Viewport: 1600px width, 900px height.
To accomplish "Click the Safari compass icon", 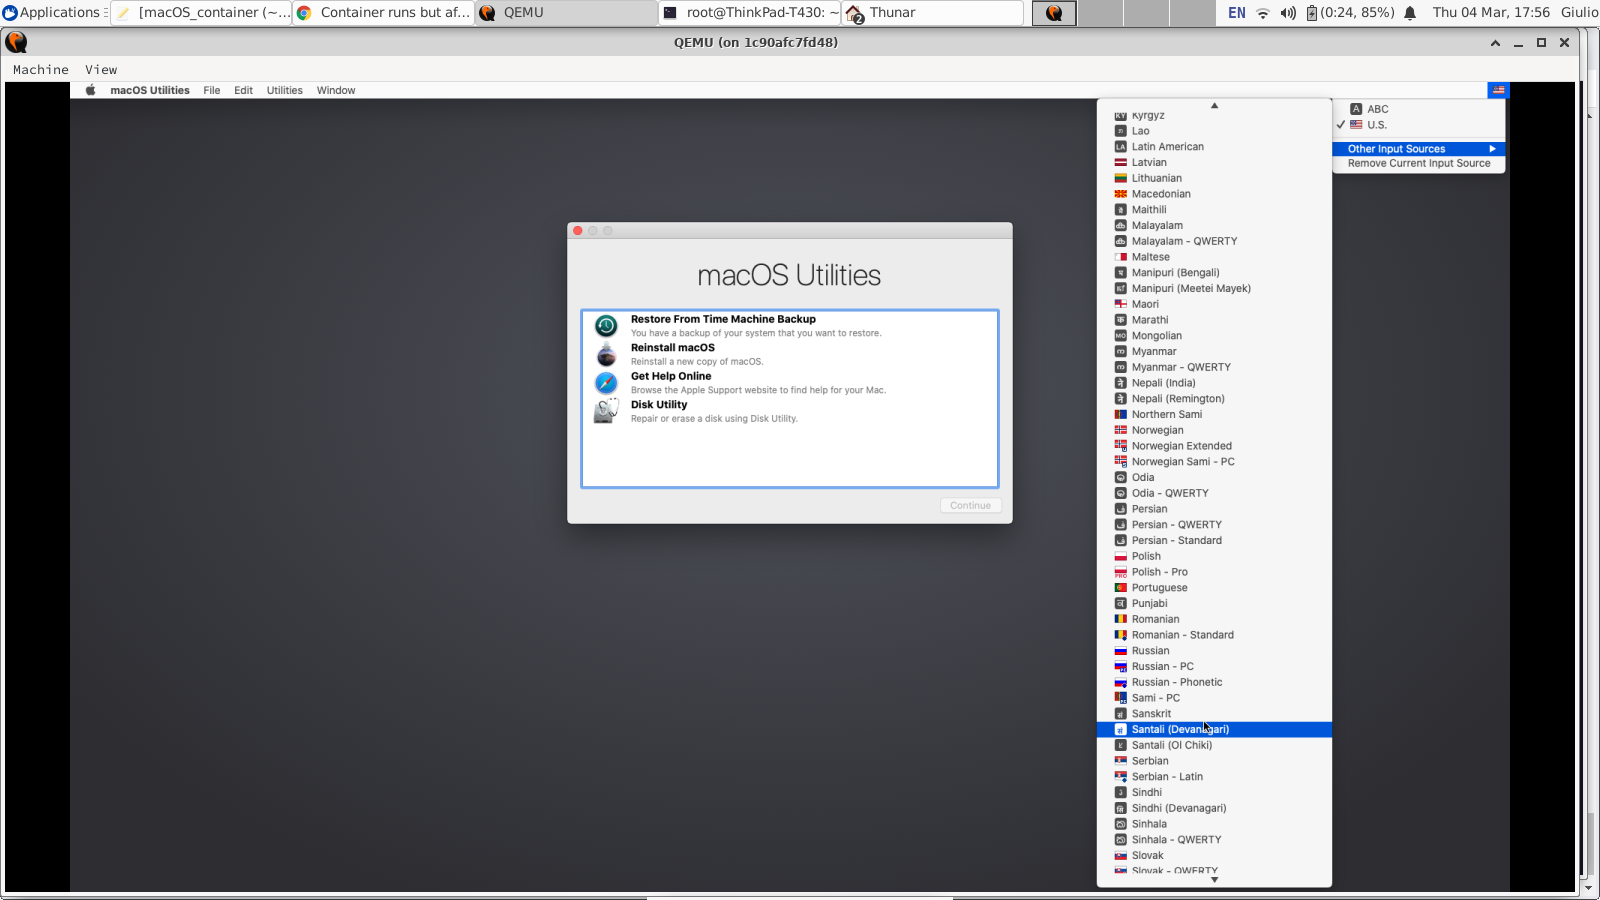I will [606, 383].
